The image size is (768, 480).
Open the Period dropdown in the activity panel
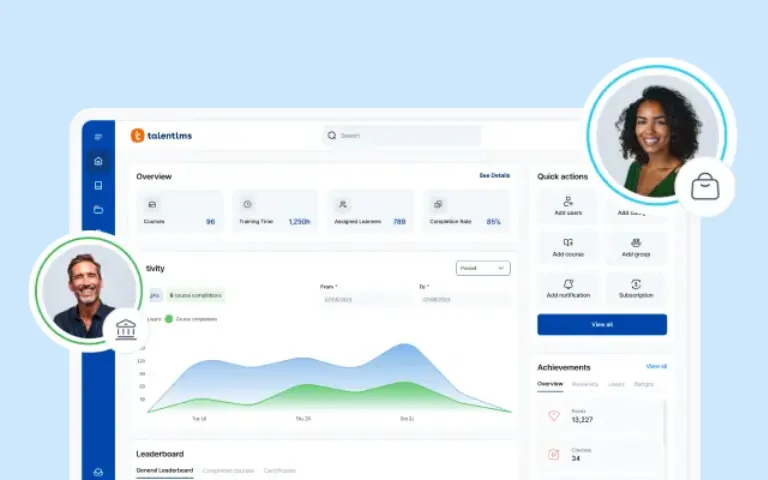tap(483, 268)
